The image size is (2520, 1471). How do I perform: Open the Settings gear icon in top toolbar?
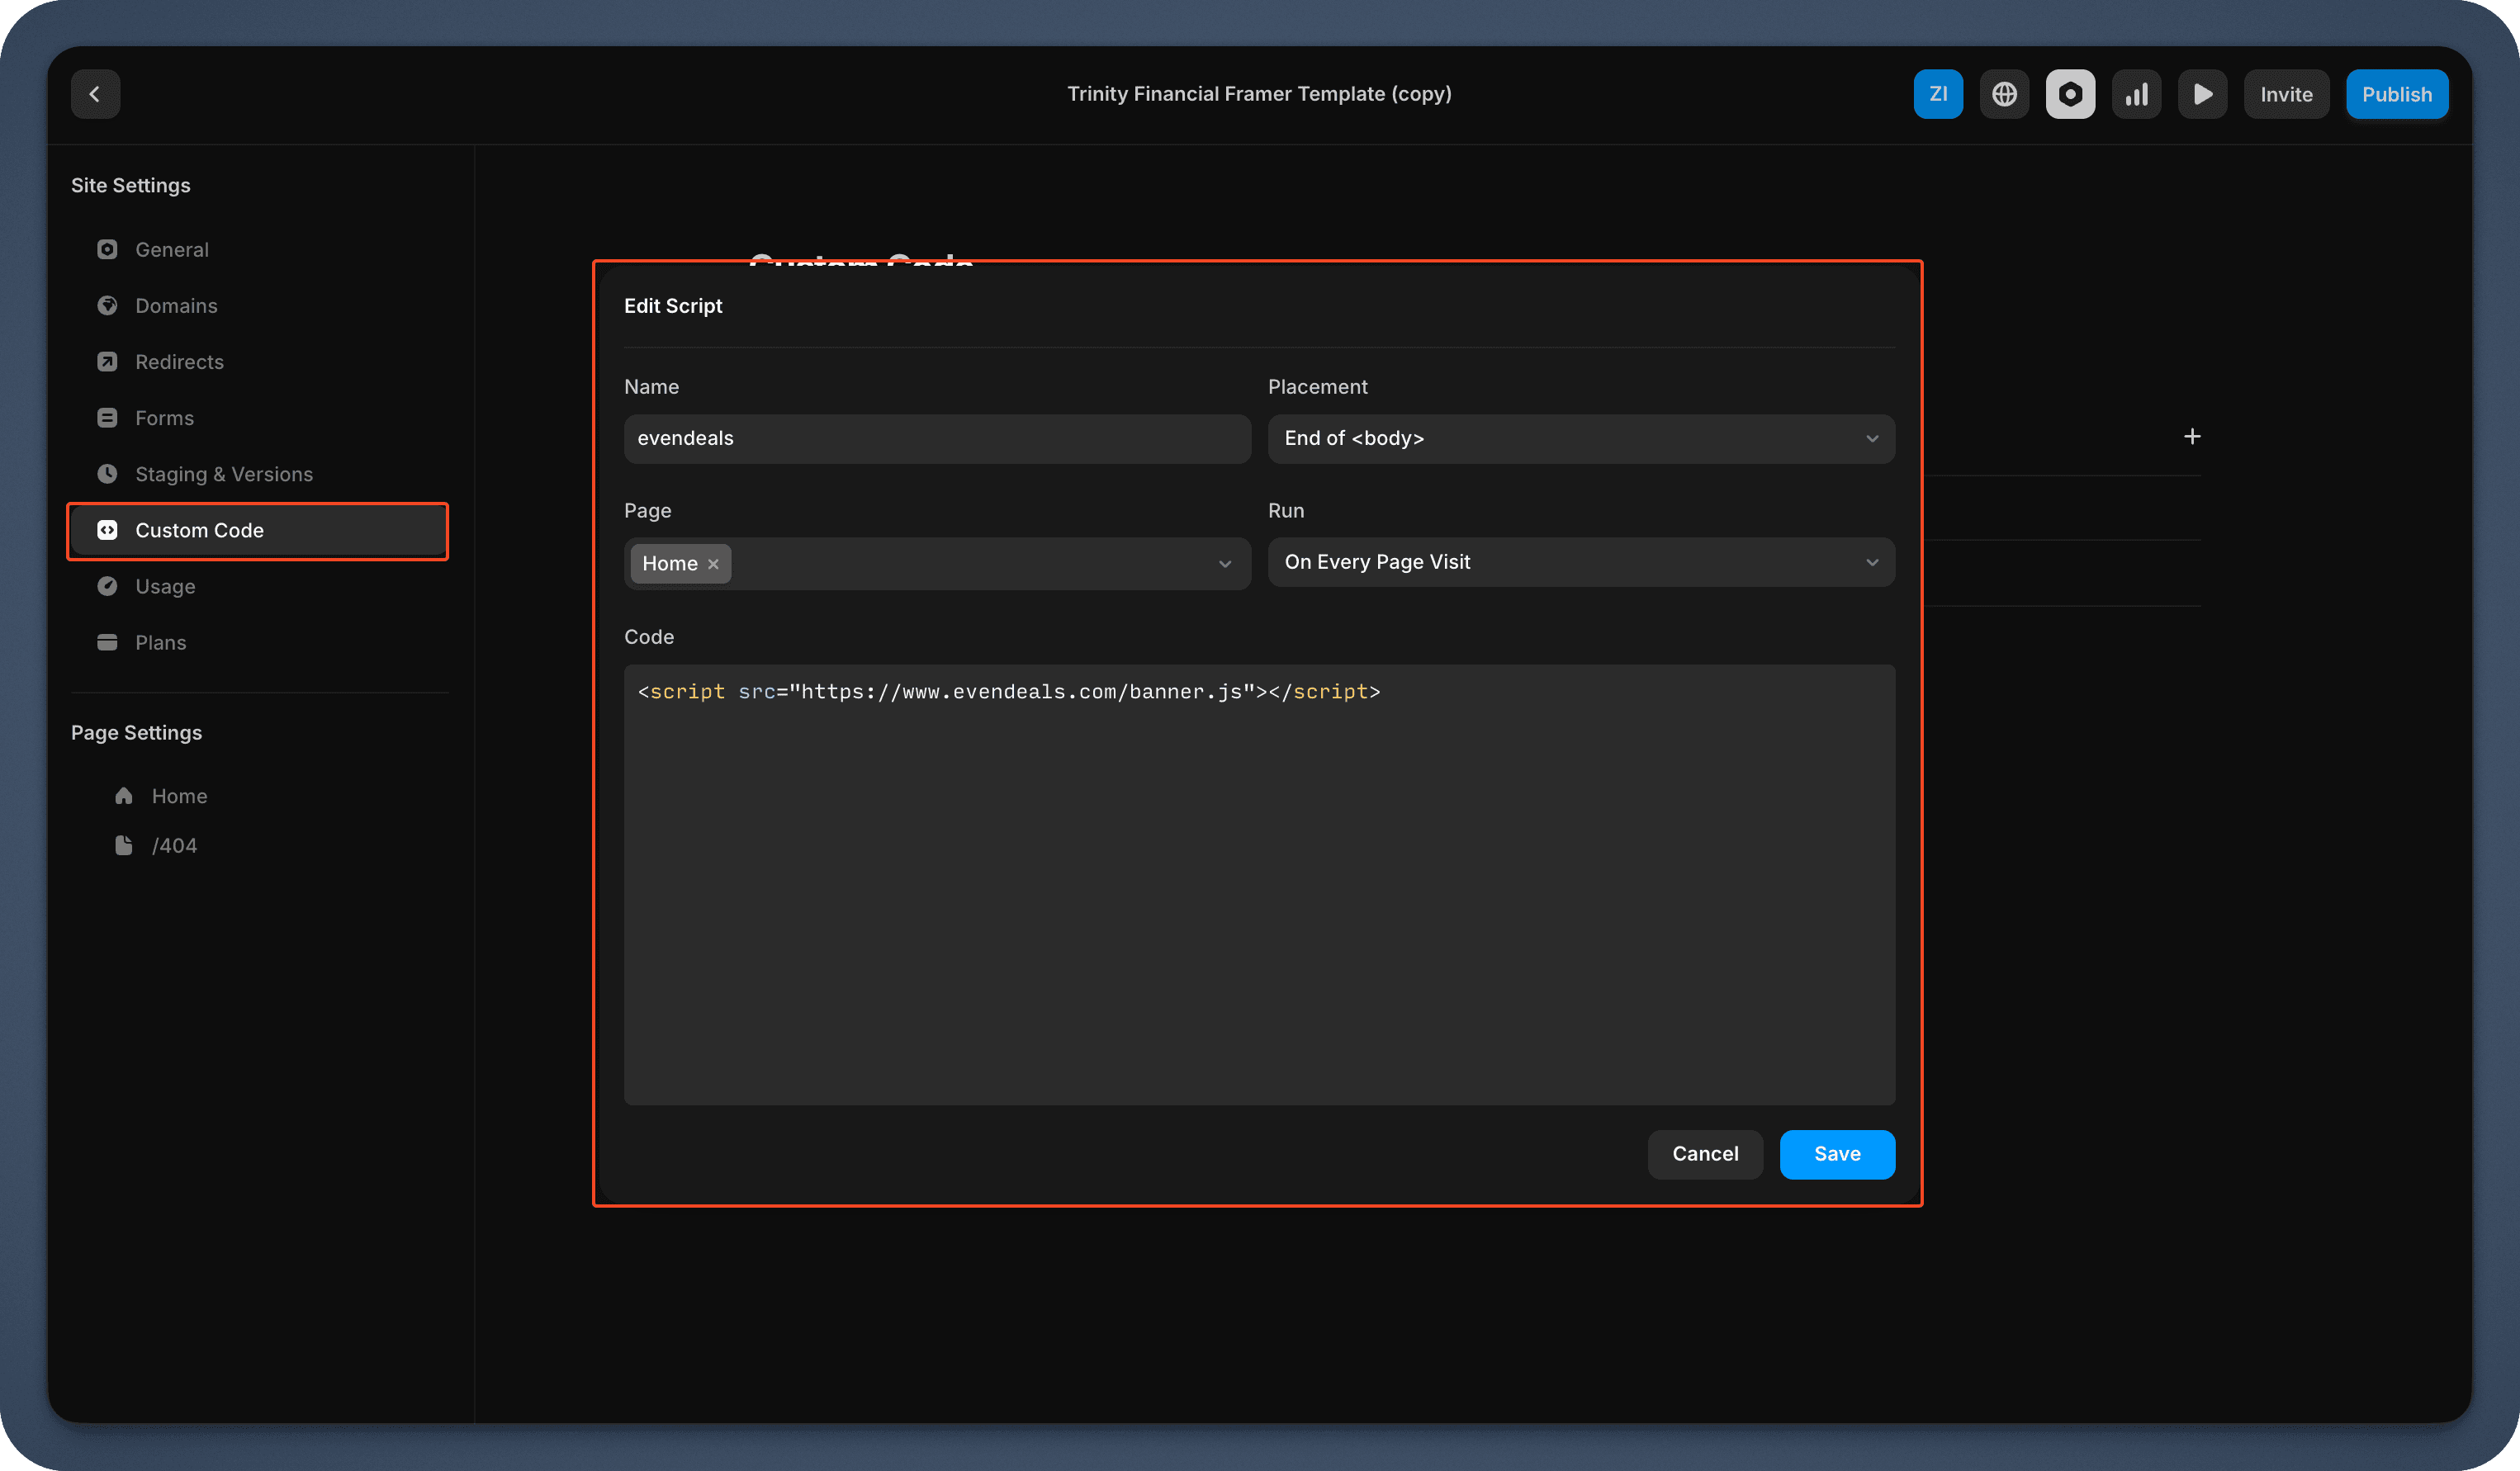pyautogui.click(x=2070, y=93)
